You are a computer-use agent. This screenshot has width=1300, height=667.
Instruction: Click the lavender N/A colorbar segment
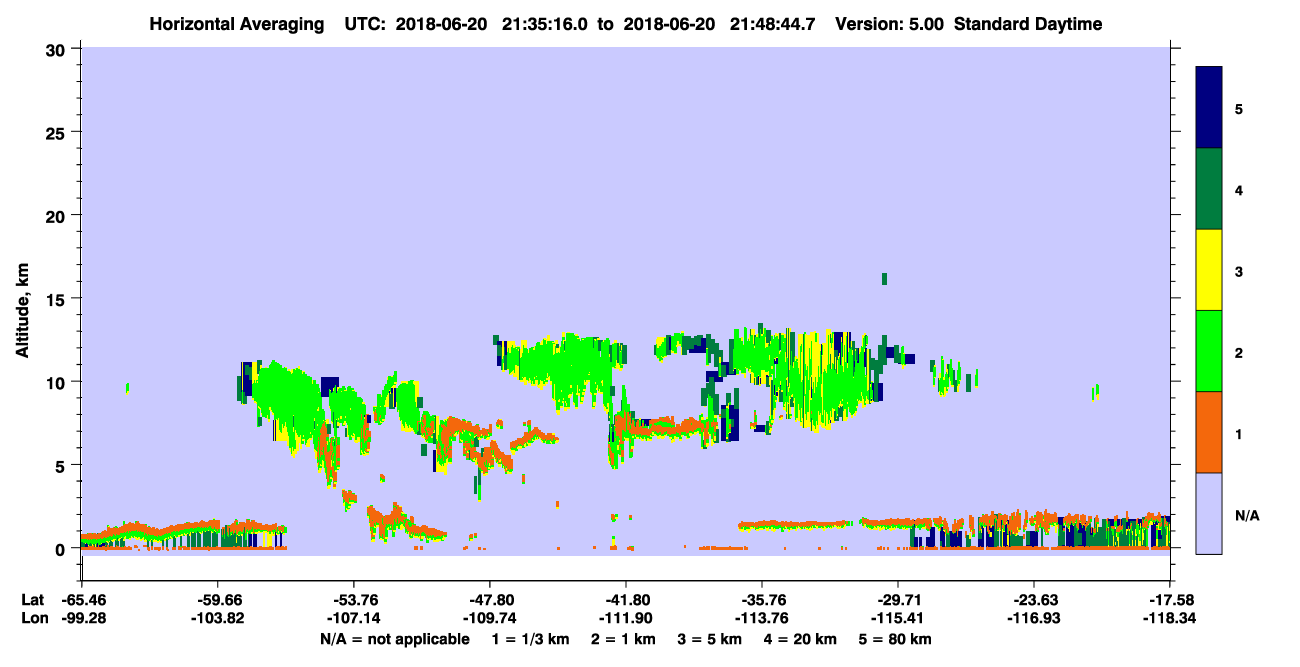point(1209,513)
